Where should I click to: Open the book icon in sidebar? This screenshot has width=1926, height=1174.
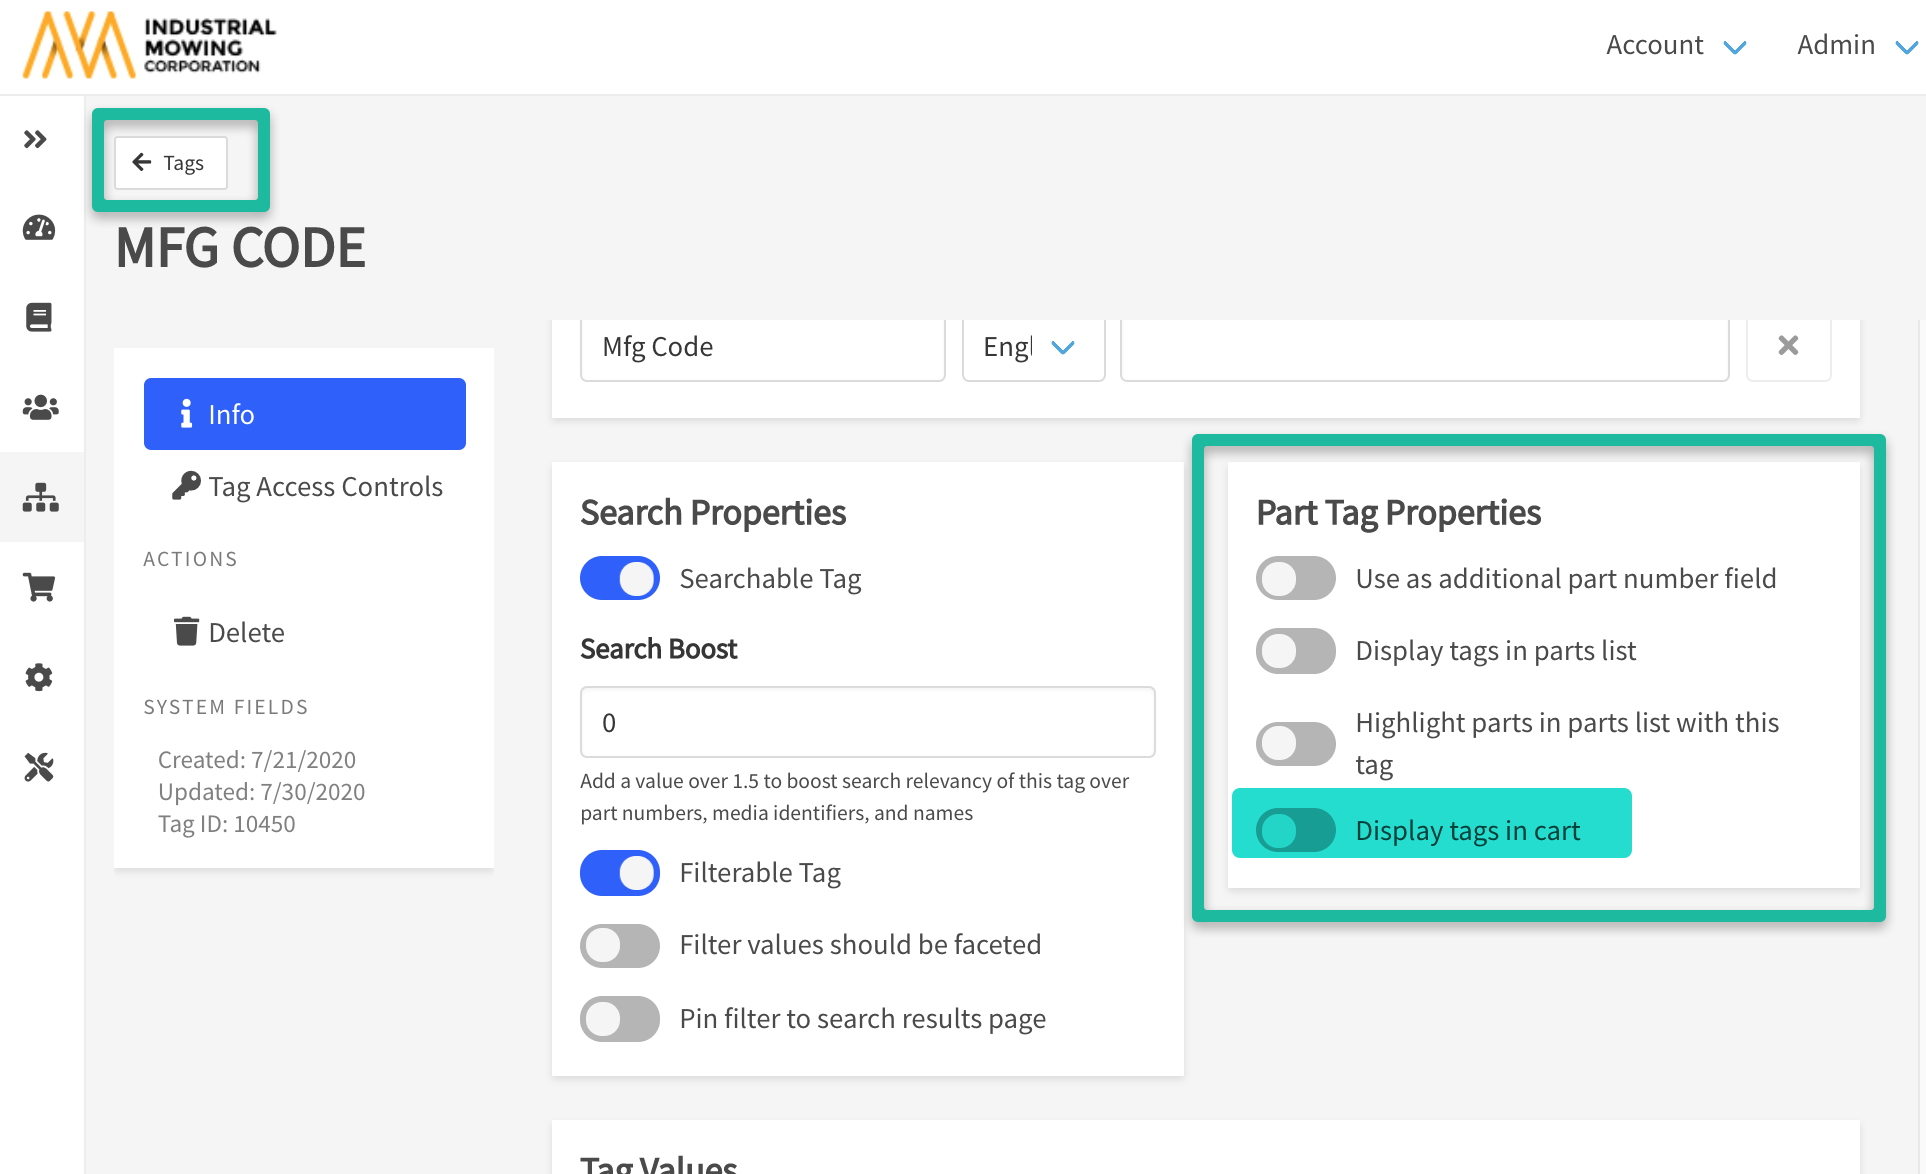pyautogui.click(x=39, y=318)
